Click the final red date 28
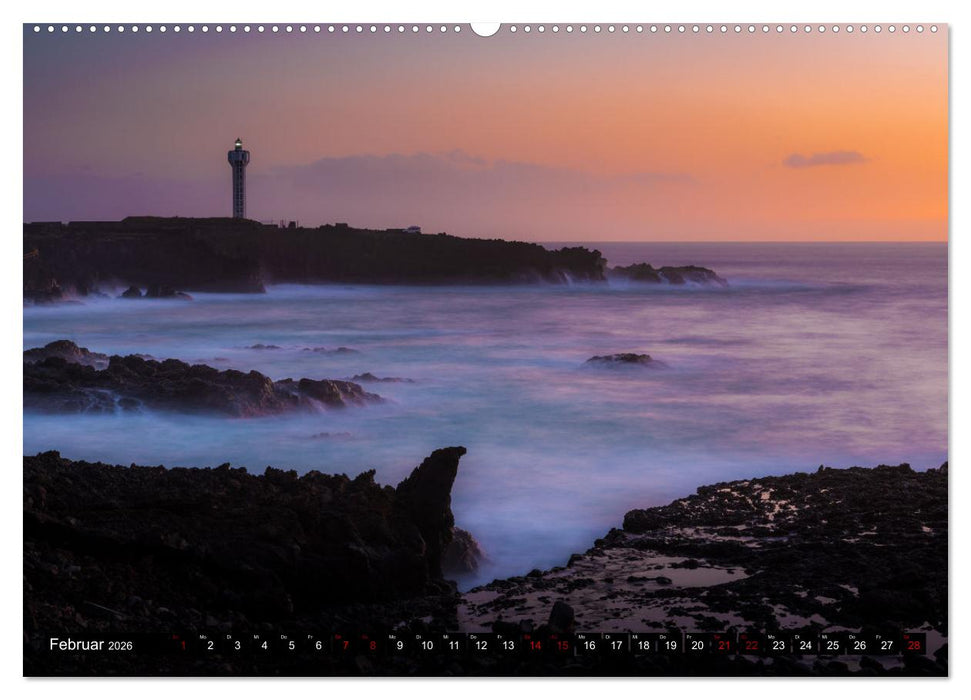 coord(913,644)
